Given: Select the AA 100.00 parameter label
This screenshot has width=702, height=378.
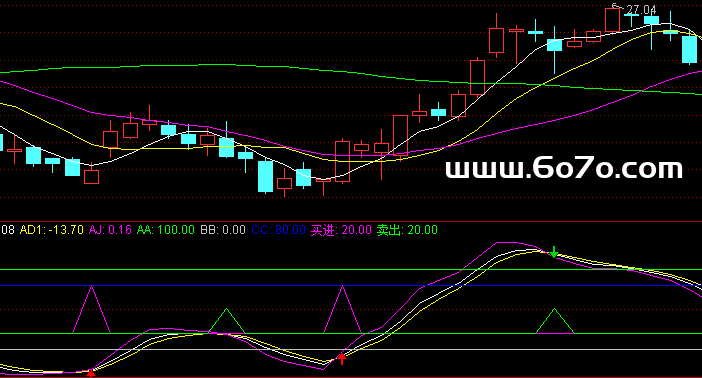Looking at the screenshot, I should 166,230.
